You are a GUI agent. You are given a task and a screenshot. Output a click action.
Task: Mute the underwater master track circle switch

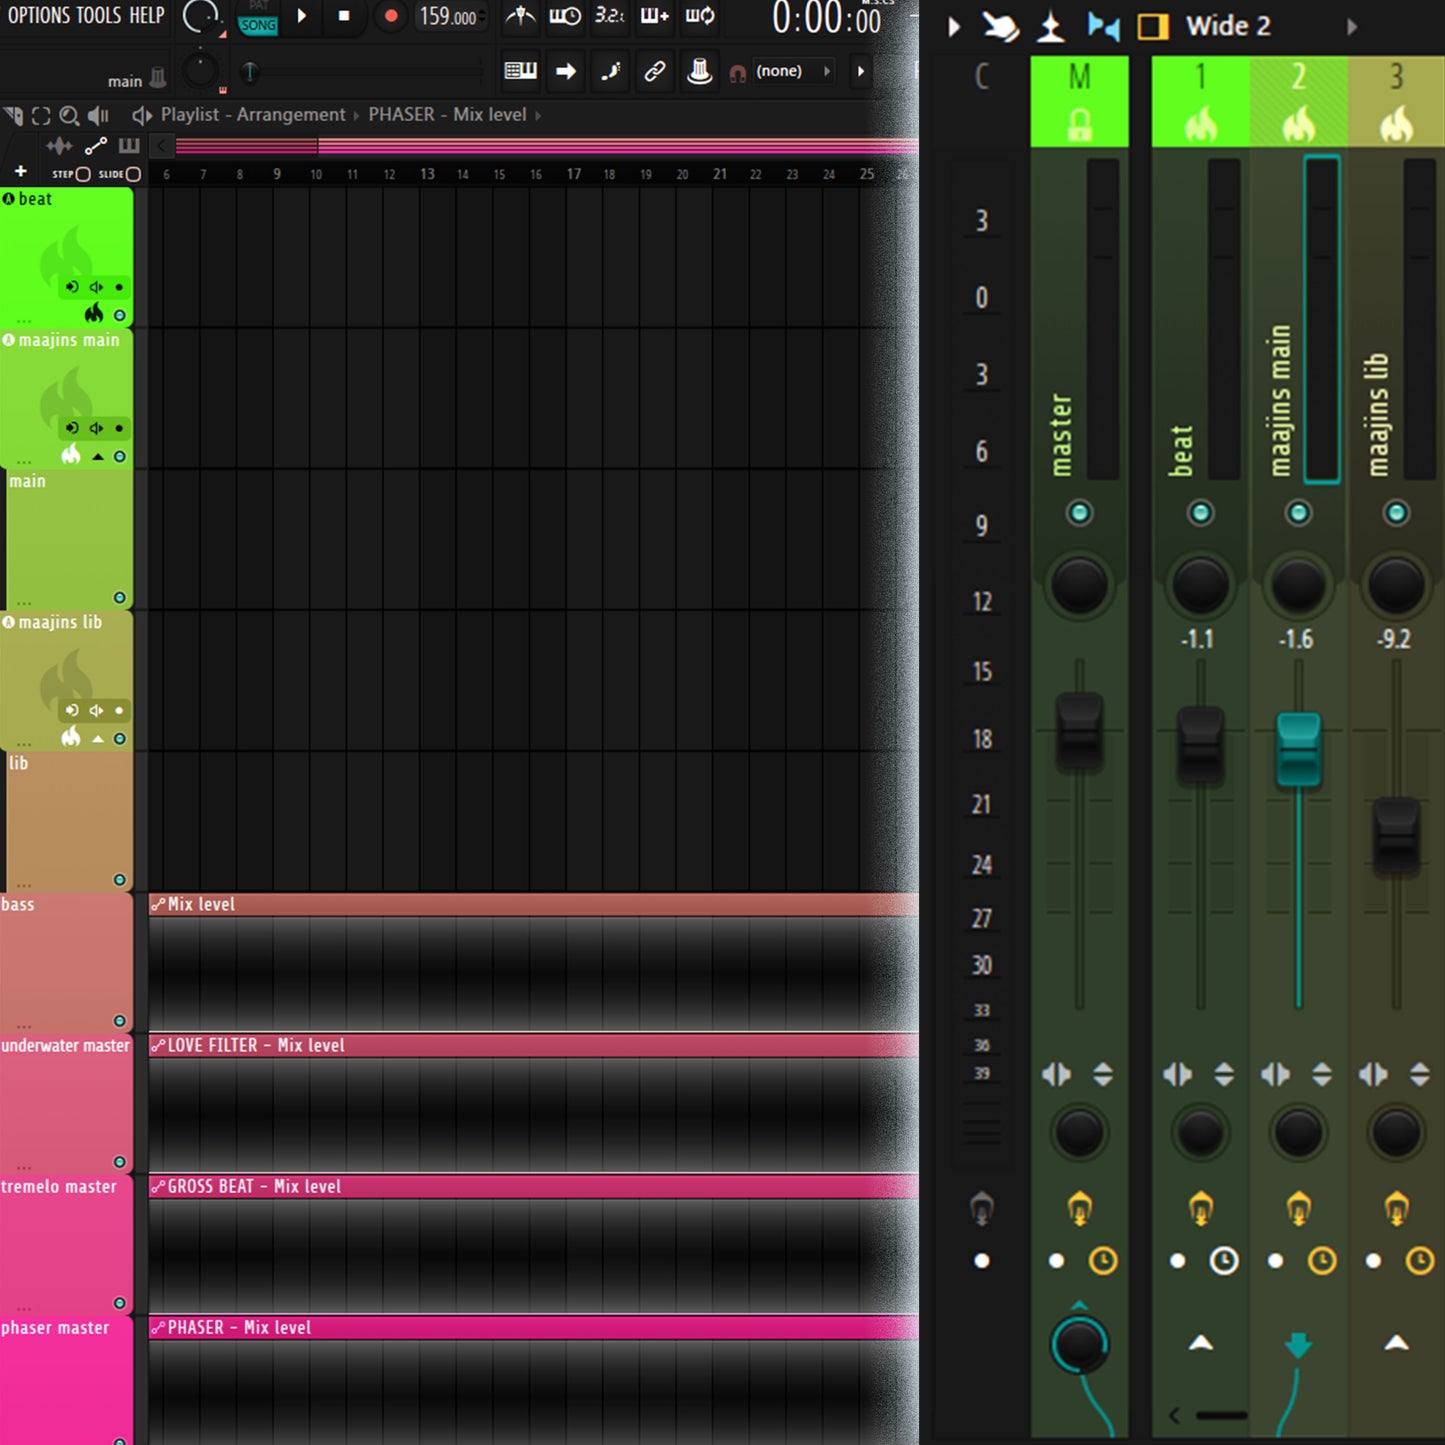(120, 1162)
